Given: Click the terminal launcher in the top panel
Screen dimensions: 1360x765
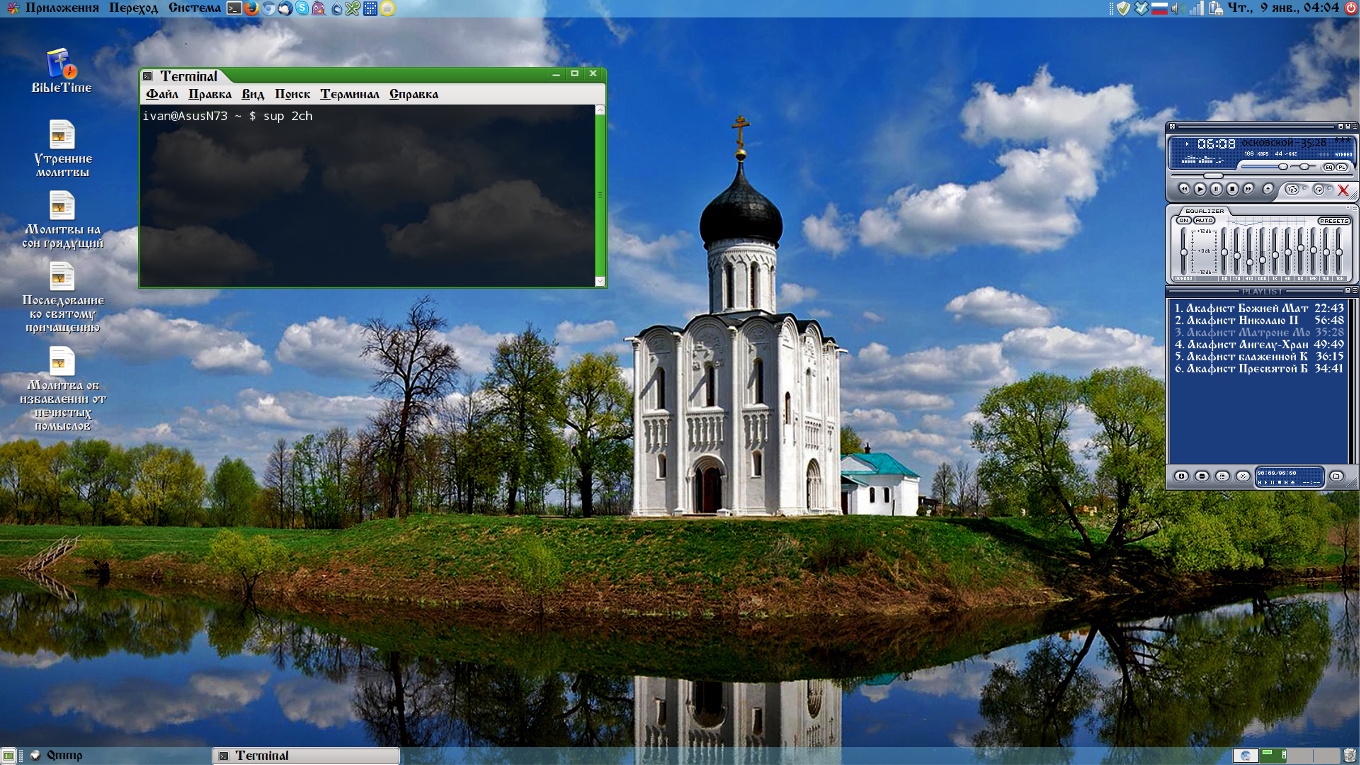Looking at the screenshot, I should tap(234, 8).
